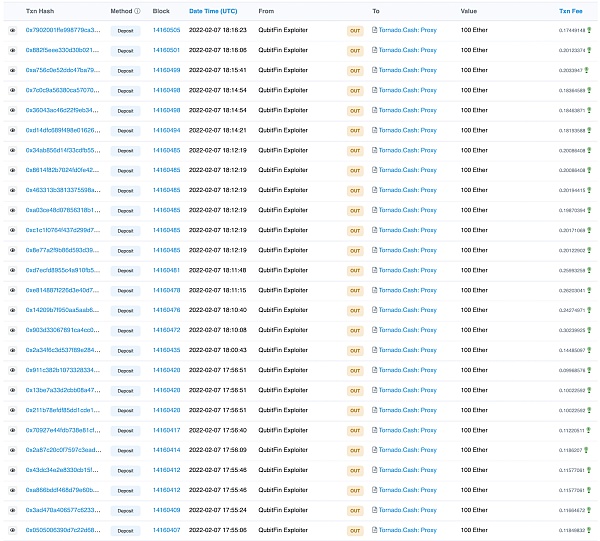Screen dimensions: 600x541
Task: Toggle the Date Time (UTC) column format
Action: [x=213, y=11]
